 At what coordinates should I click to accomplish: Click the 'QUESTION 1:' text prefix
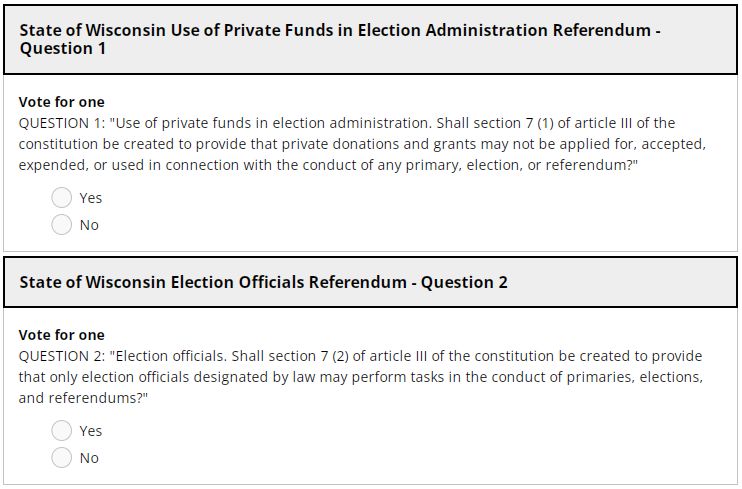62,123
